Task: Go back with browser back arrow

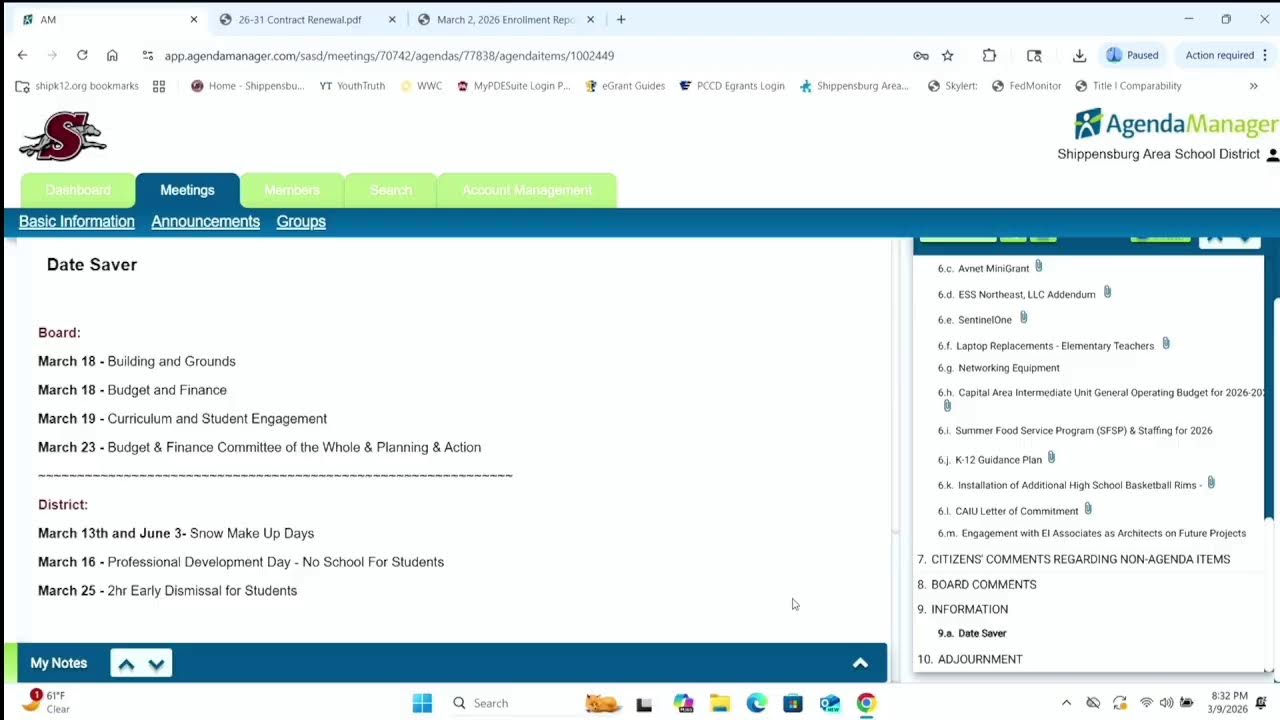Action: coord(22,55)
